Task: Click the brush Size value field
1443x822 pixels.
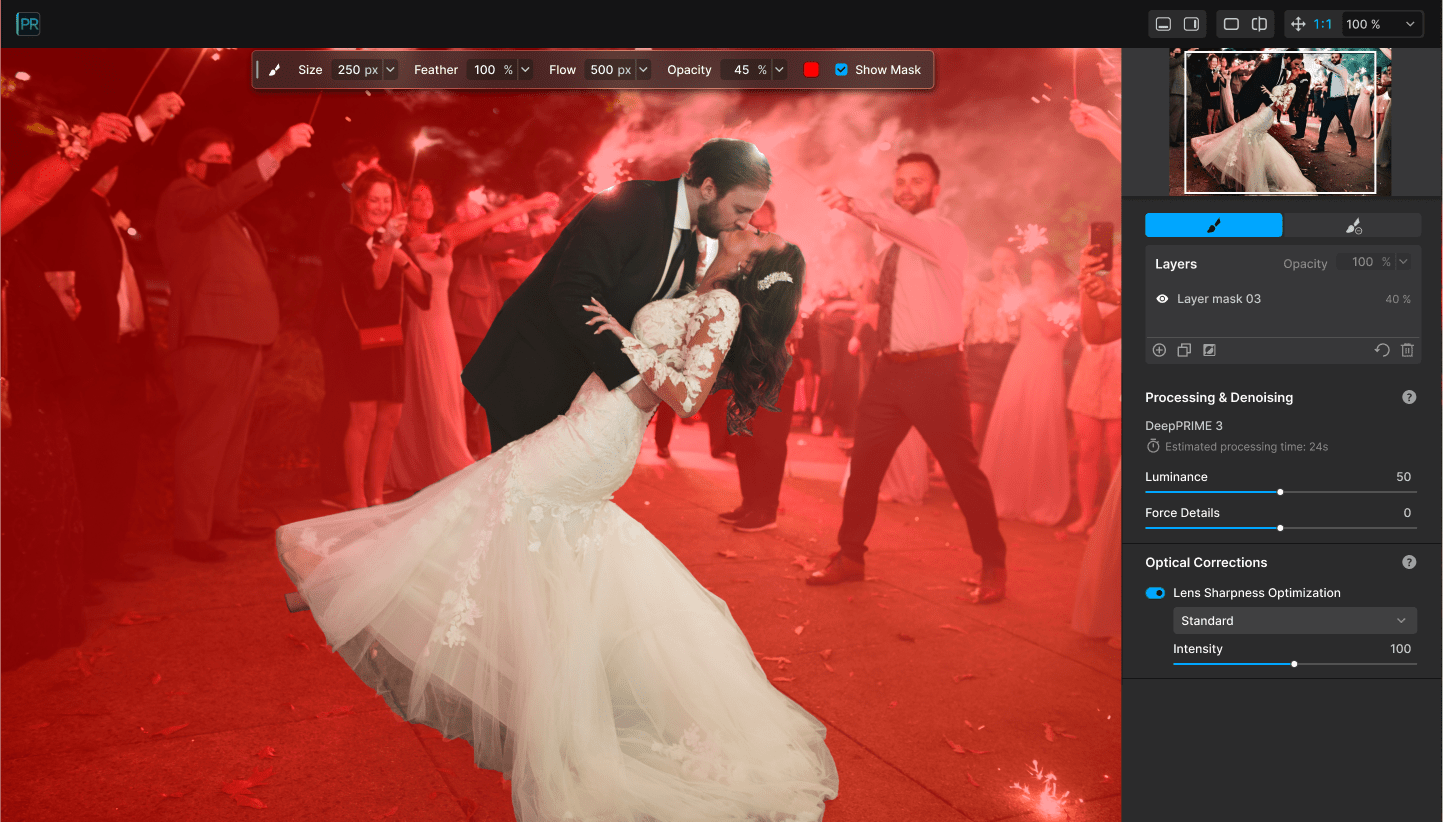Action: [x=357, y=70]
